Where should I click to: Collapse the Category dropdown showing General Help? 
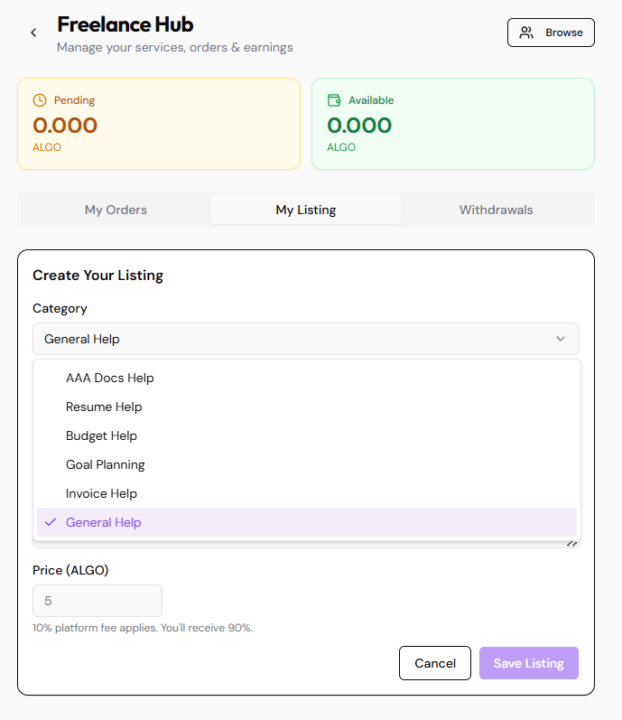pos(306,339)
